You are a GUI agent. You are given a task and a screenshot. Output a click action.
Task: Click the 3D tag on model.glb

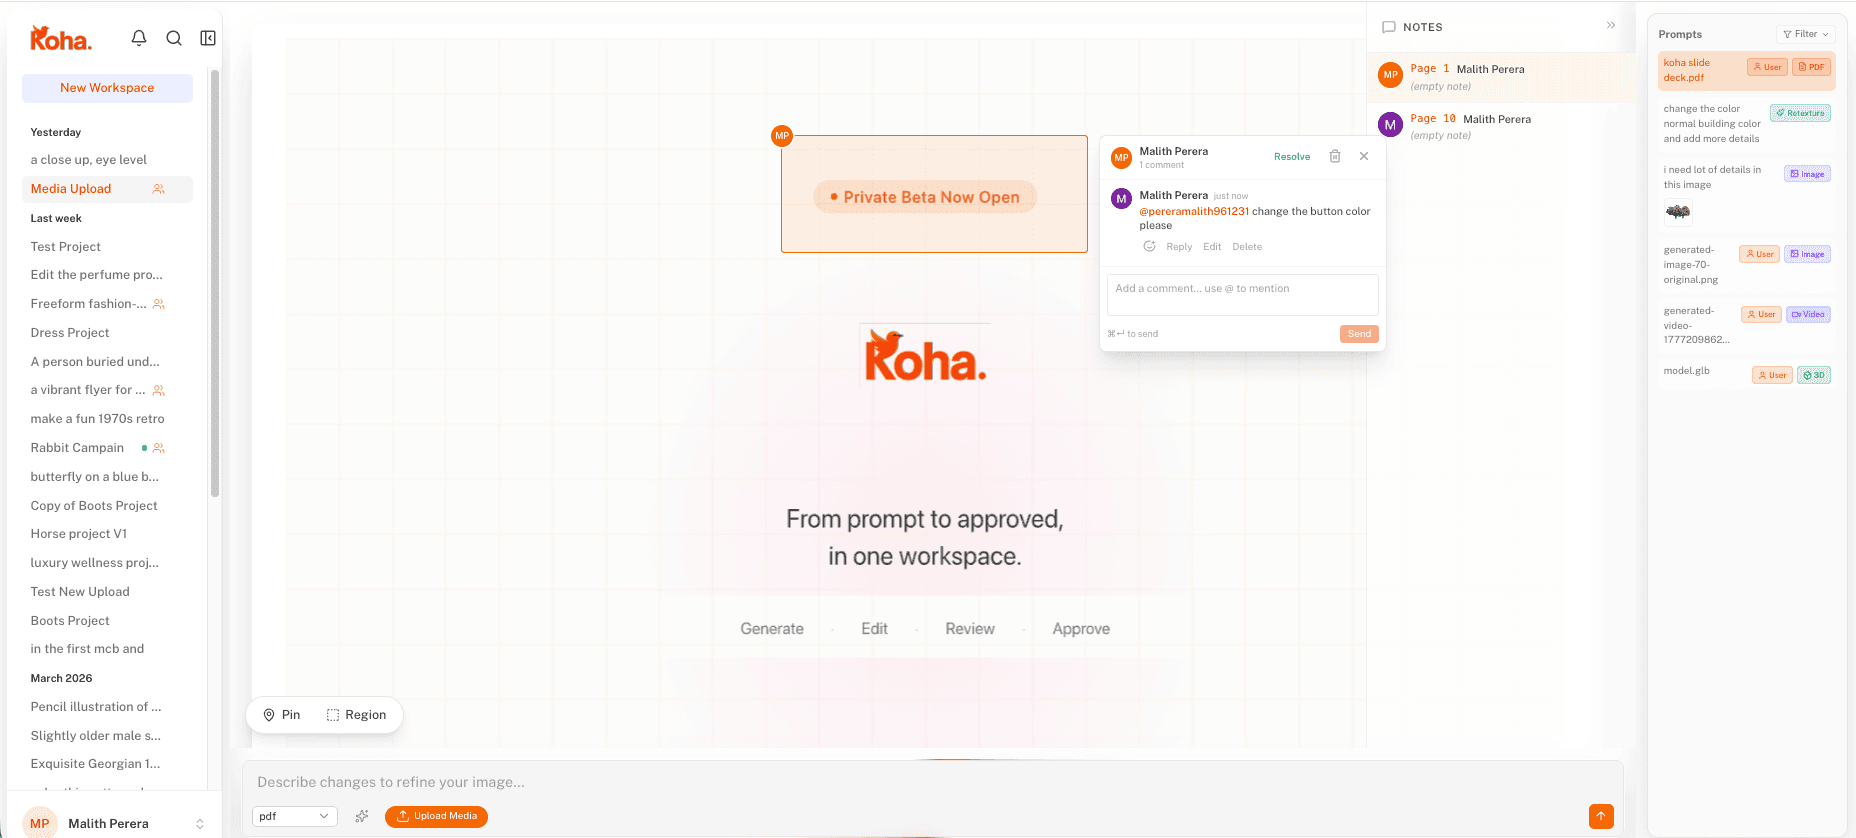(1814, 375)
